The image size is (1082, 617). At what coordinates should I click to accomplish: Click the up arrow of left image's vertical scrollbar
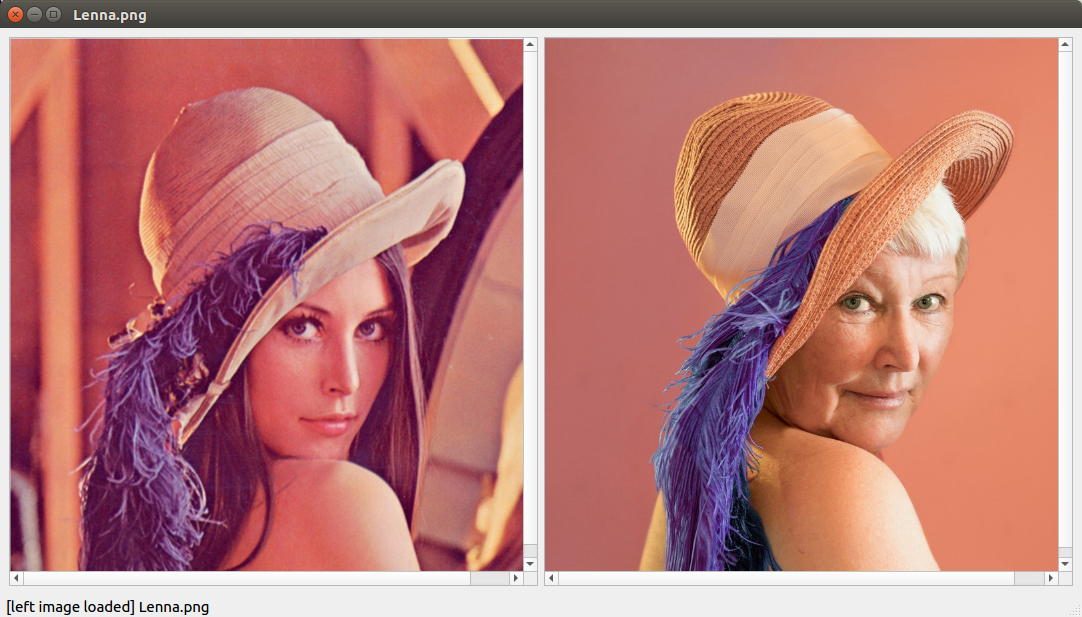[x=530, y=45]
